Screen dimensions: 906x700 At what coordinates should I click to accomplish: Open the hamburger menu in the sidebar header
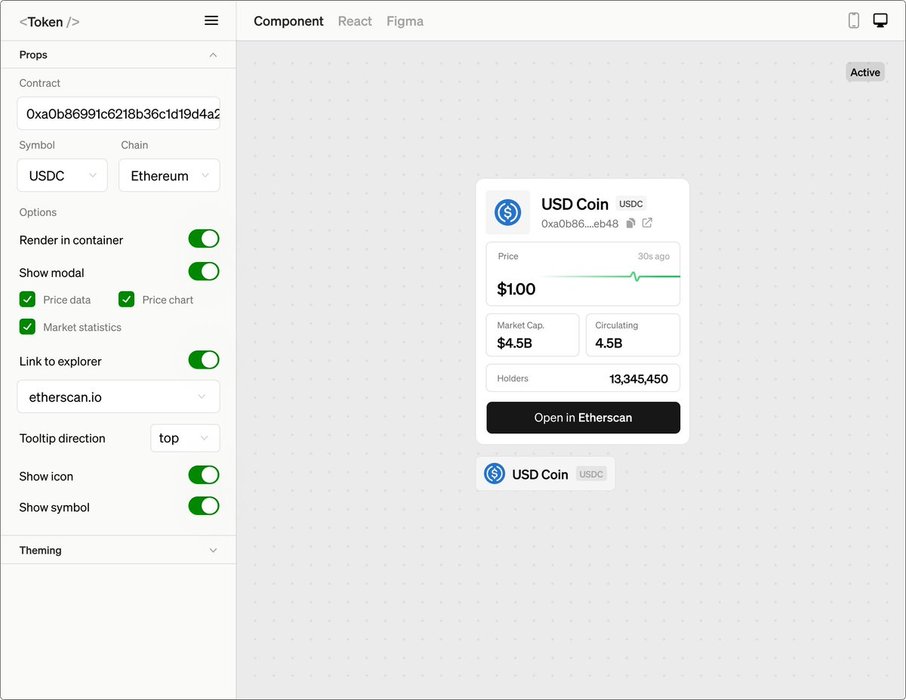pyautogui.click(x=211, y=21)
